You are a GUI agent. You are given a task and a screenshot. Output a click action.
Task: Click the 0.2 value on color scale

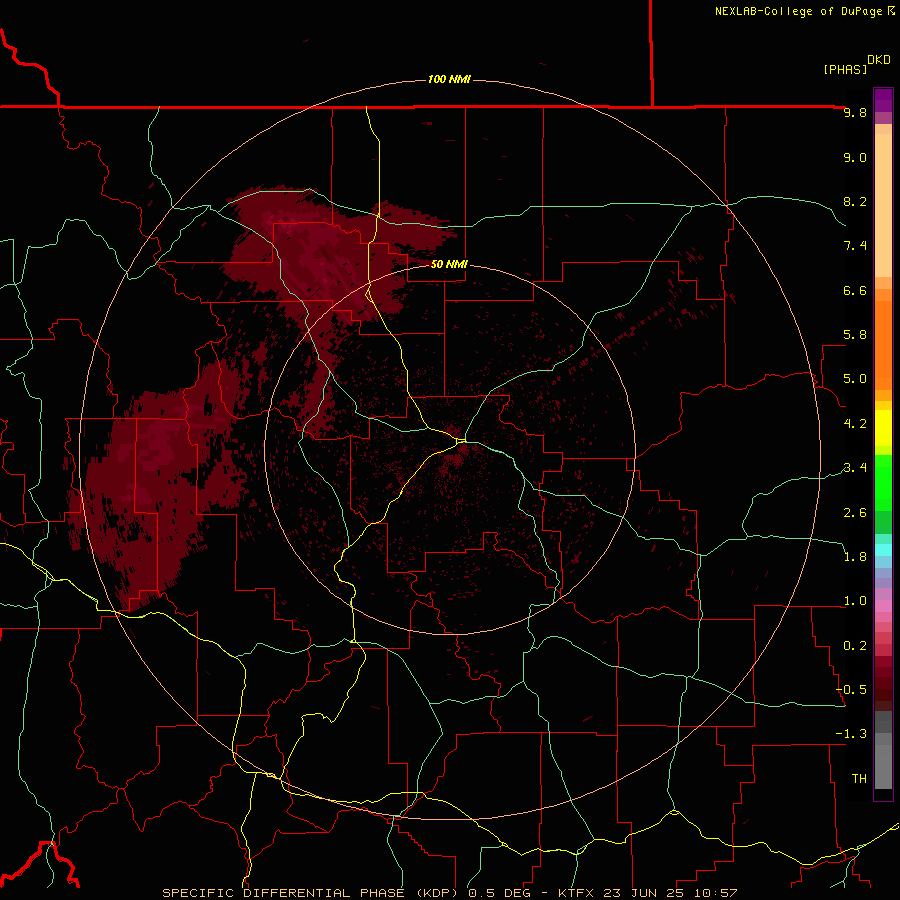point(855,646)
